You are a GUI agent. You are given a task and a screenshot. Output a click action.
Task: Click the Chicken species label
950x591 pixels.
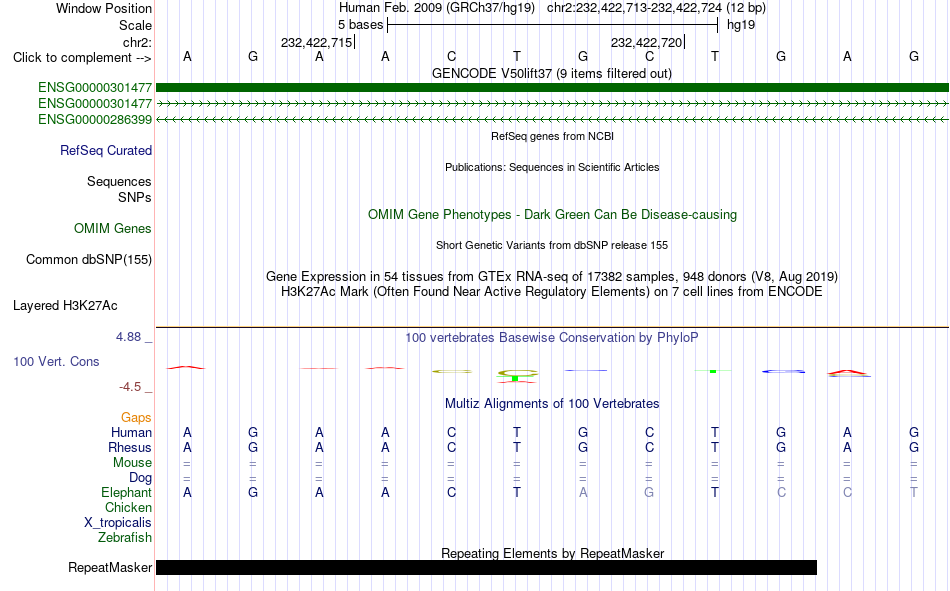pos(128,507)
